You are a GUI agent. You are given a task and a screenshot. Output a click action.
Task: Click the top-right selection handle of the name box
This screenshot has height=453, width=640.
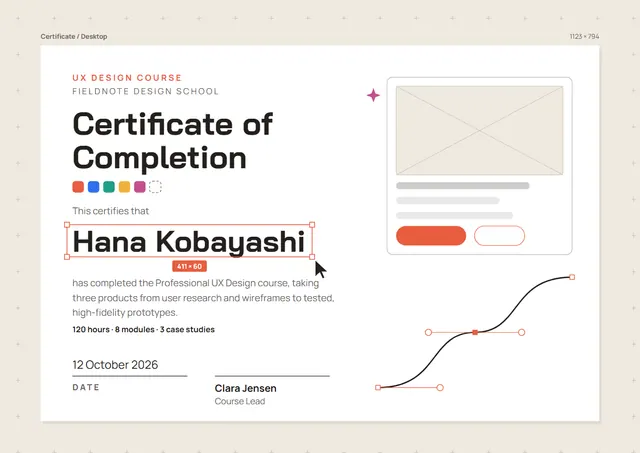[312, 224]
